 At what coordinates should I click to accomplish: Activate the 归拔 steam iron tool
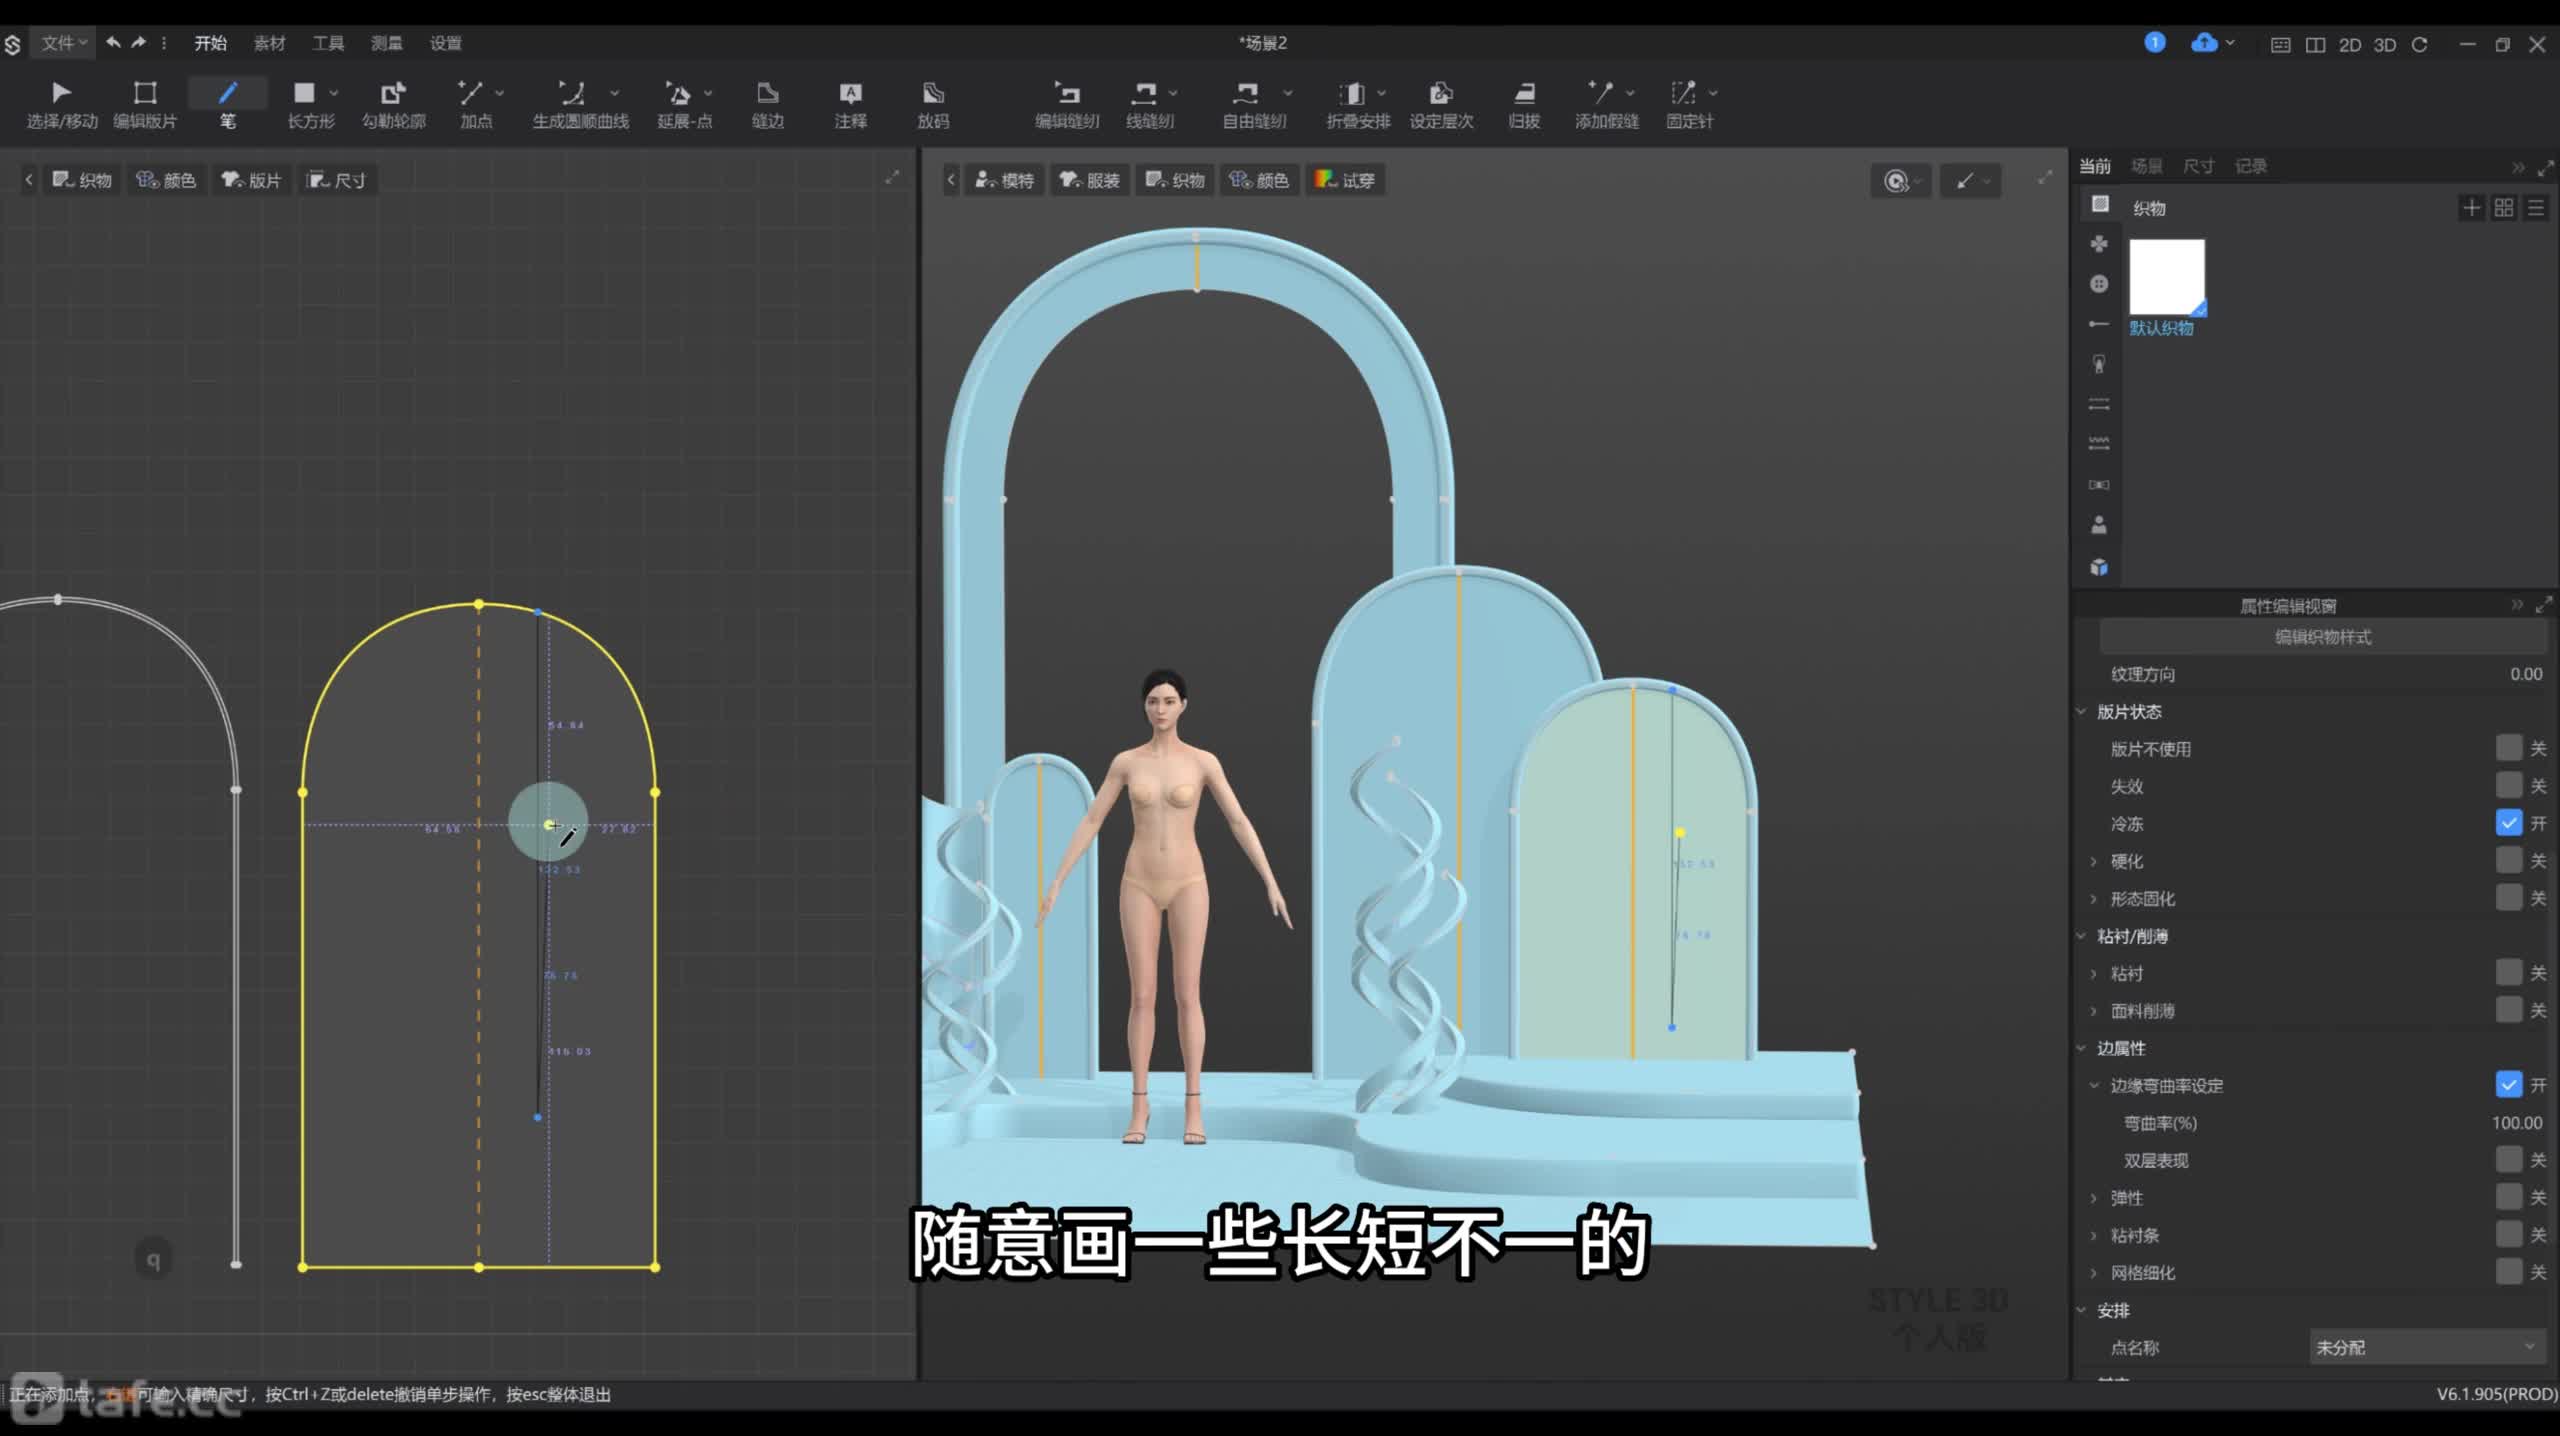pyautogui.click(x=1524, y=104)
